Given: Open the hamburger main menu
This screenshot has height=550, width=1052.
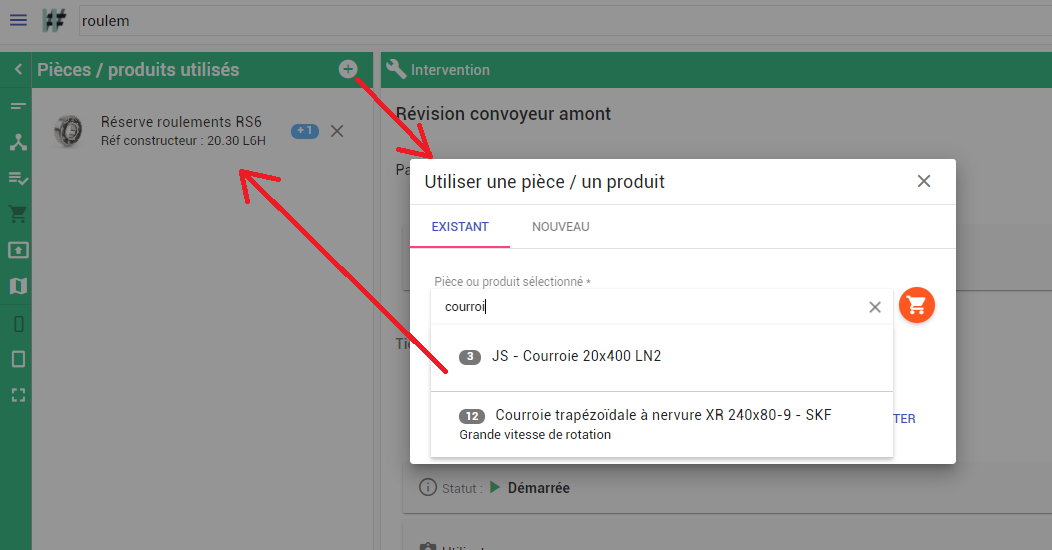Looking at the screenshot, I should (18, 20).
